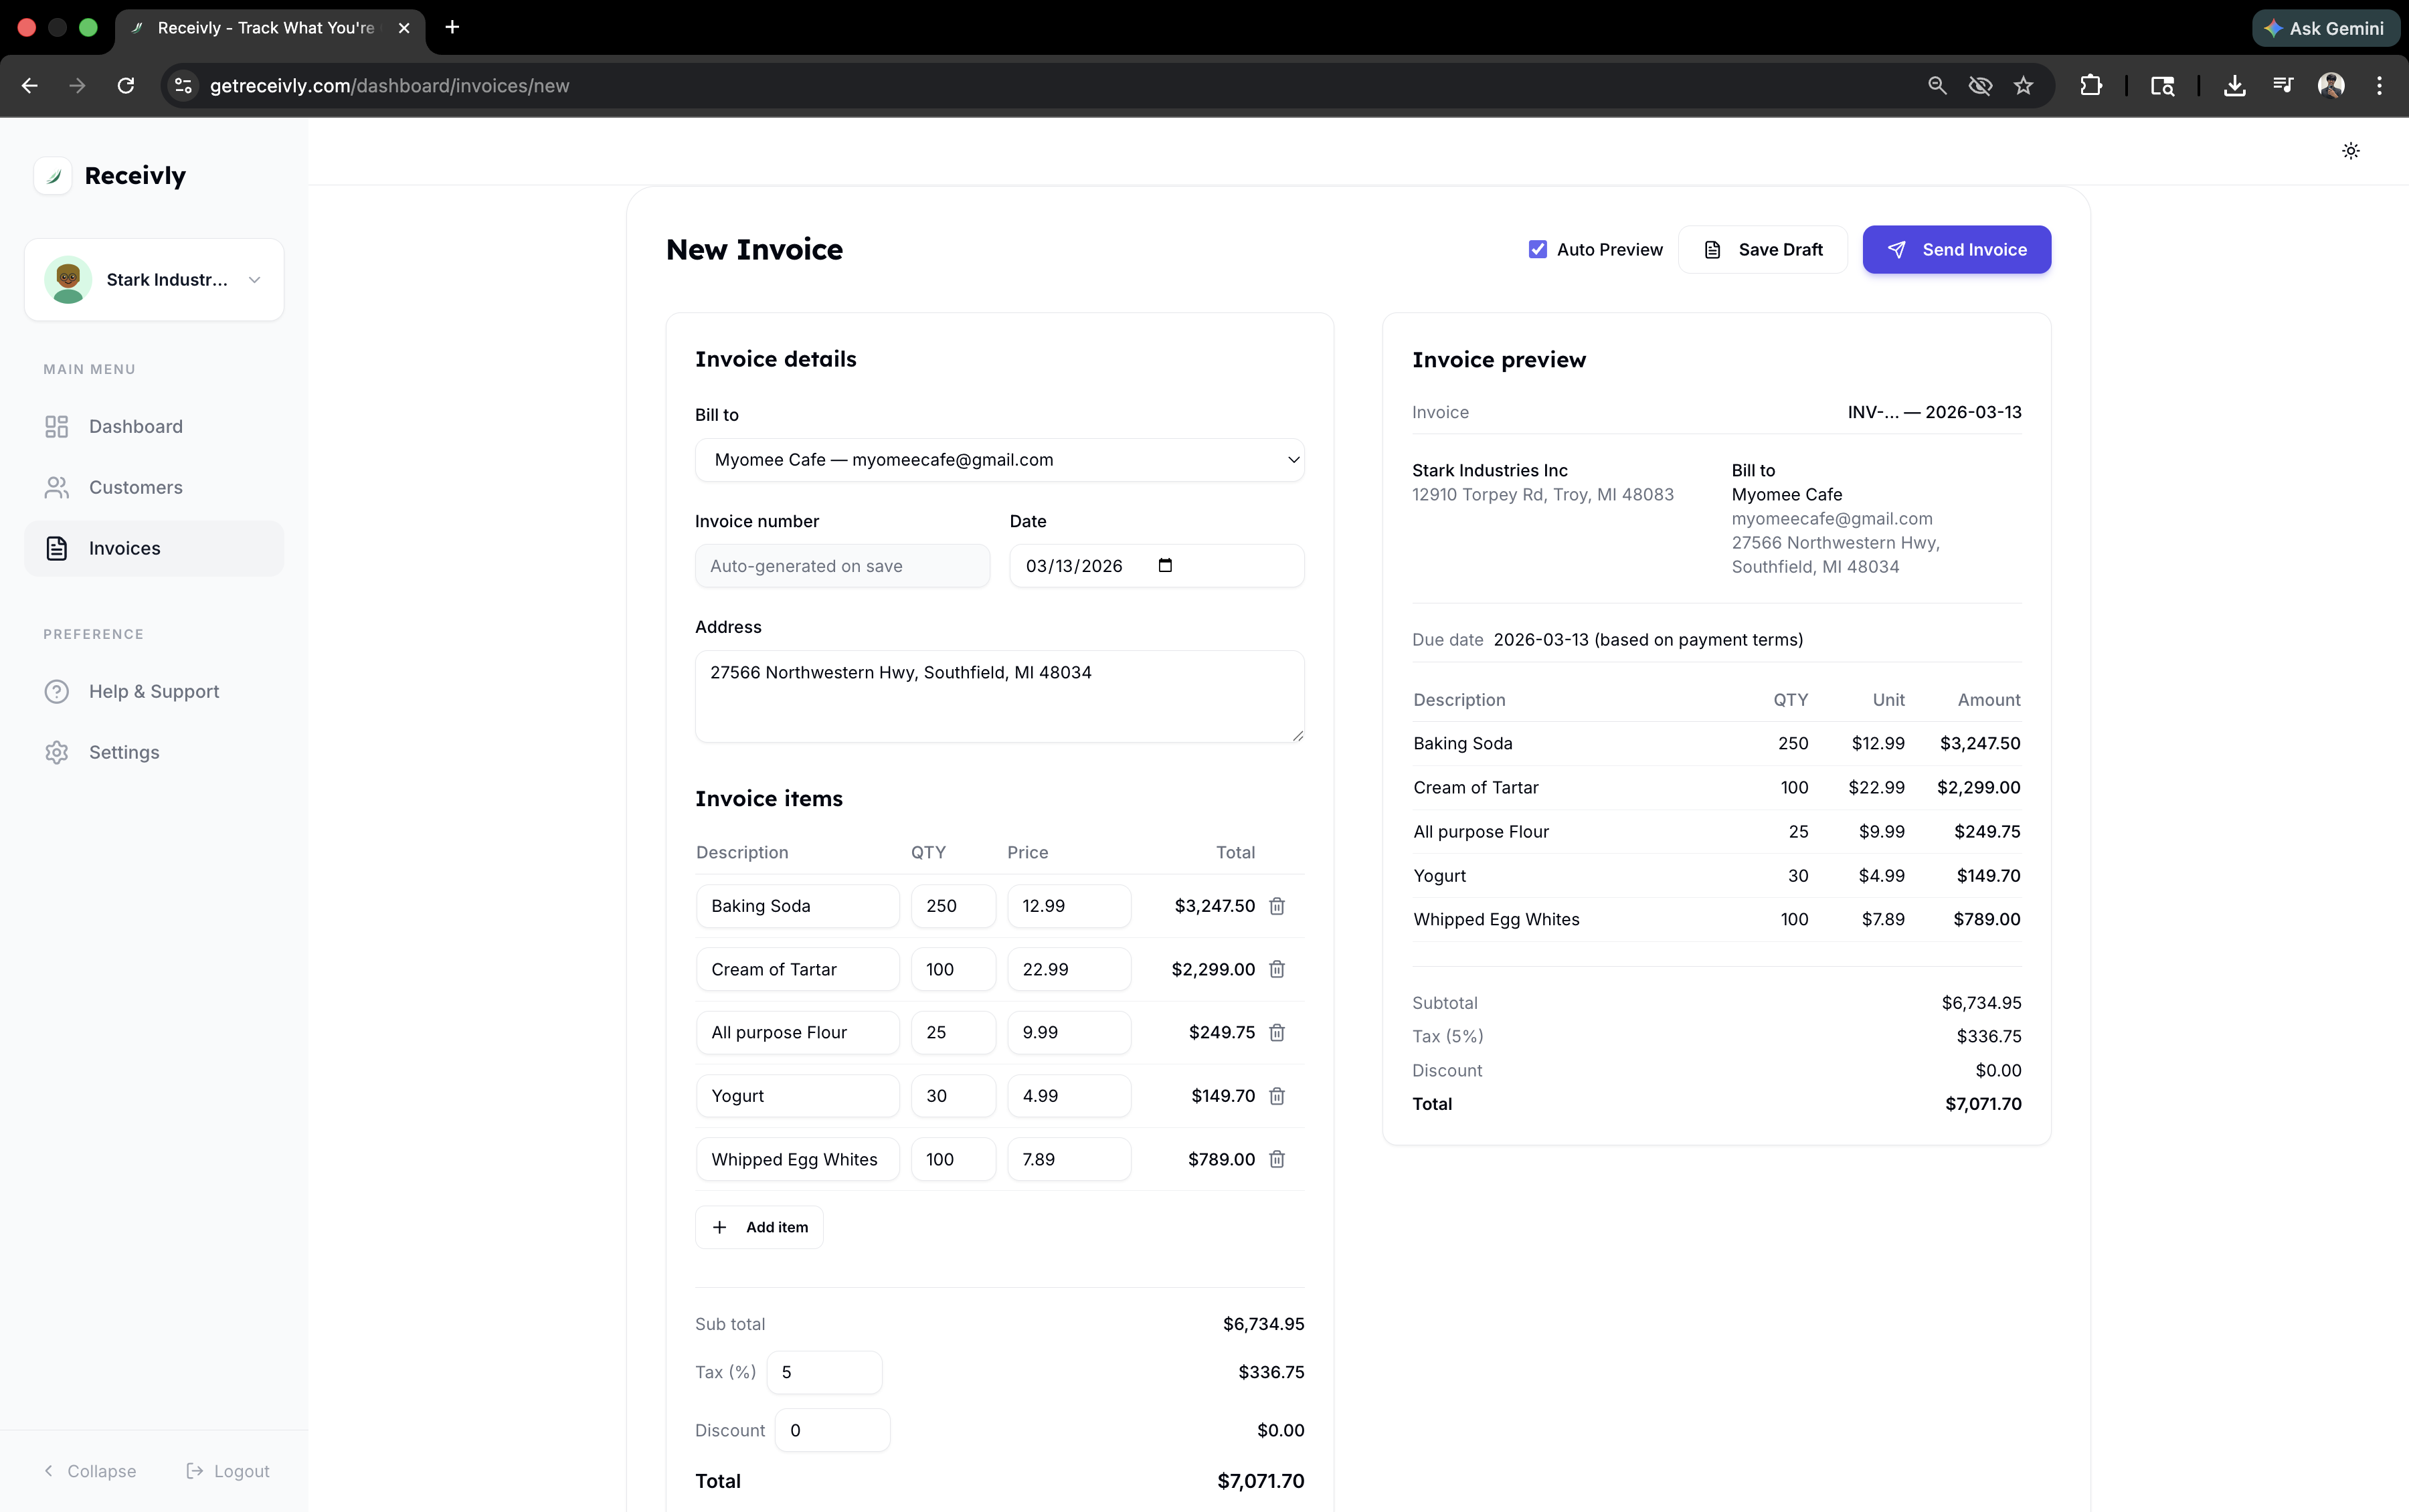The image size is (2409, 1512).
Task: Click the Send Invoice button
Action: coord(1956,249)
